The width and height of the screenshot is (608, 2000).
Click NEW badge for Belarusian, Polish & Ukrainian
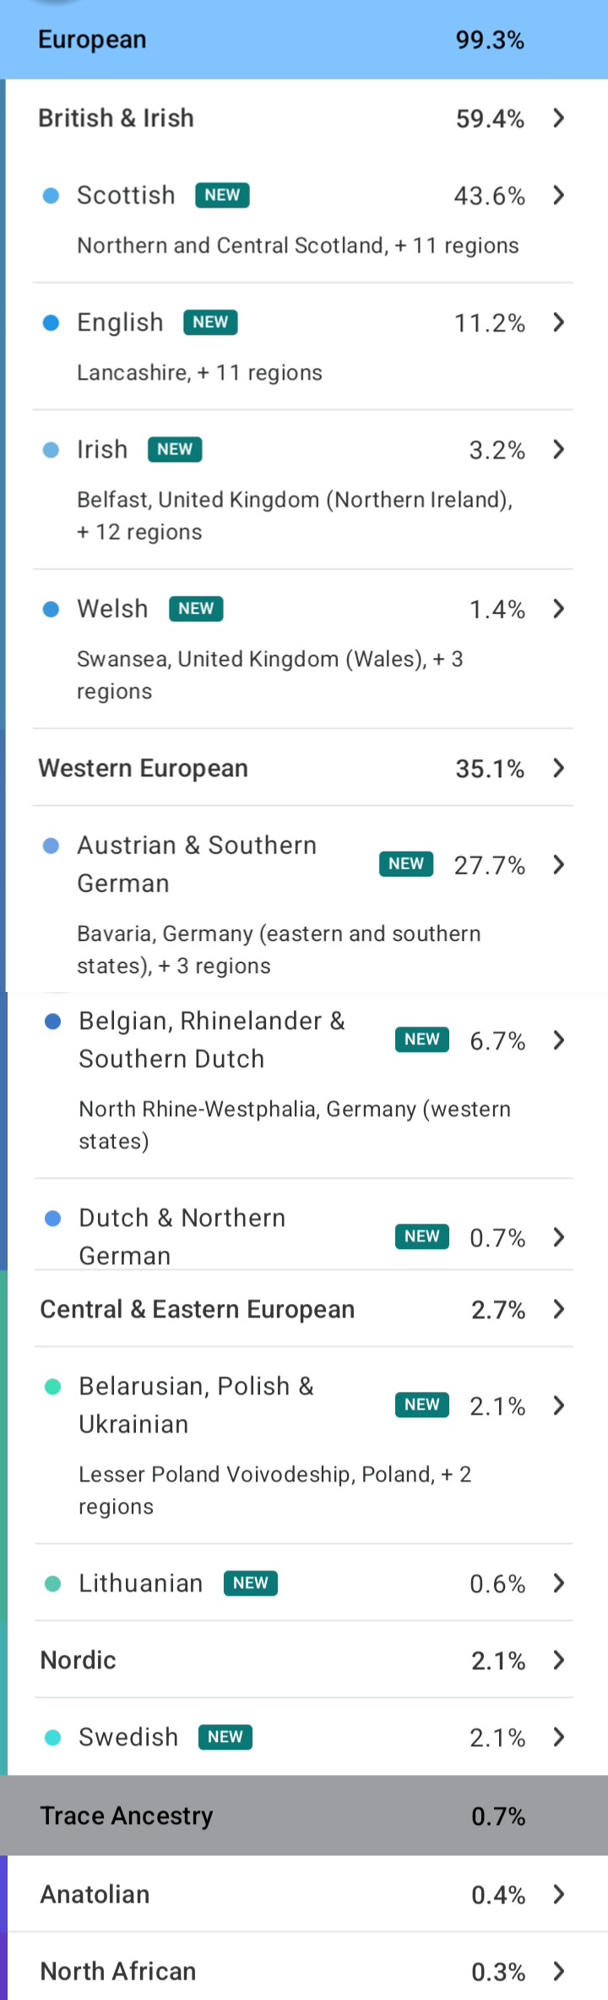point(422,1405)
